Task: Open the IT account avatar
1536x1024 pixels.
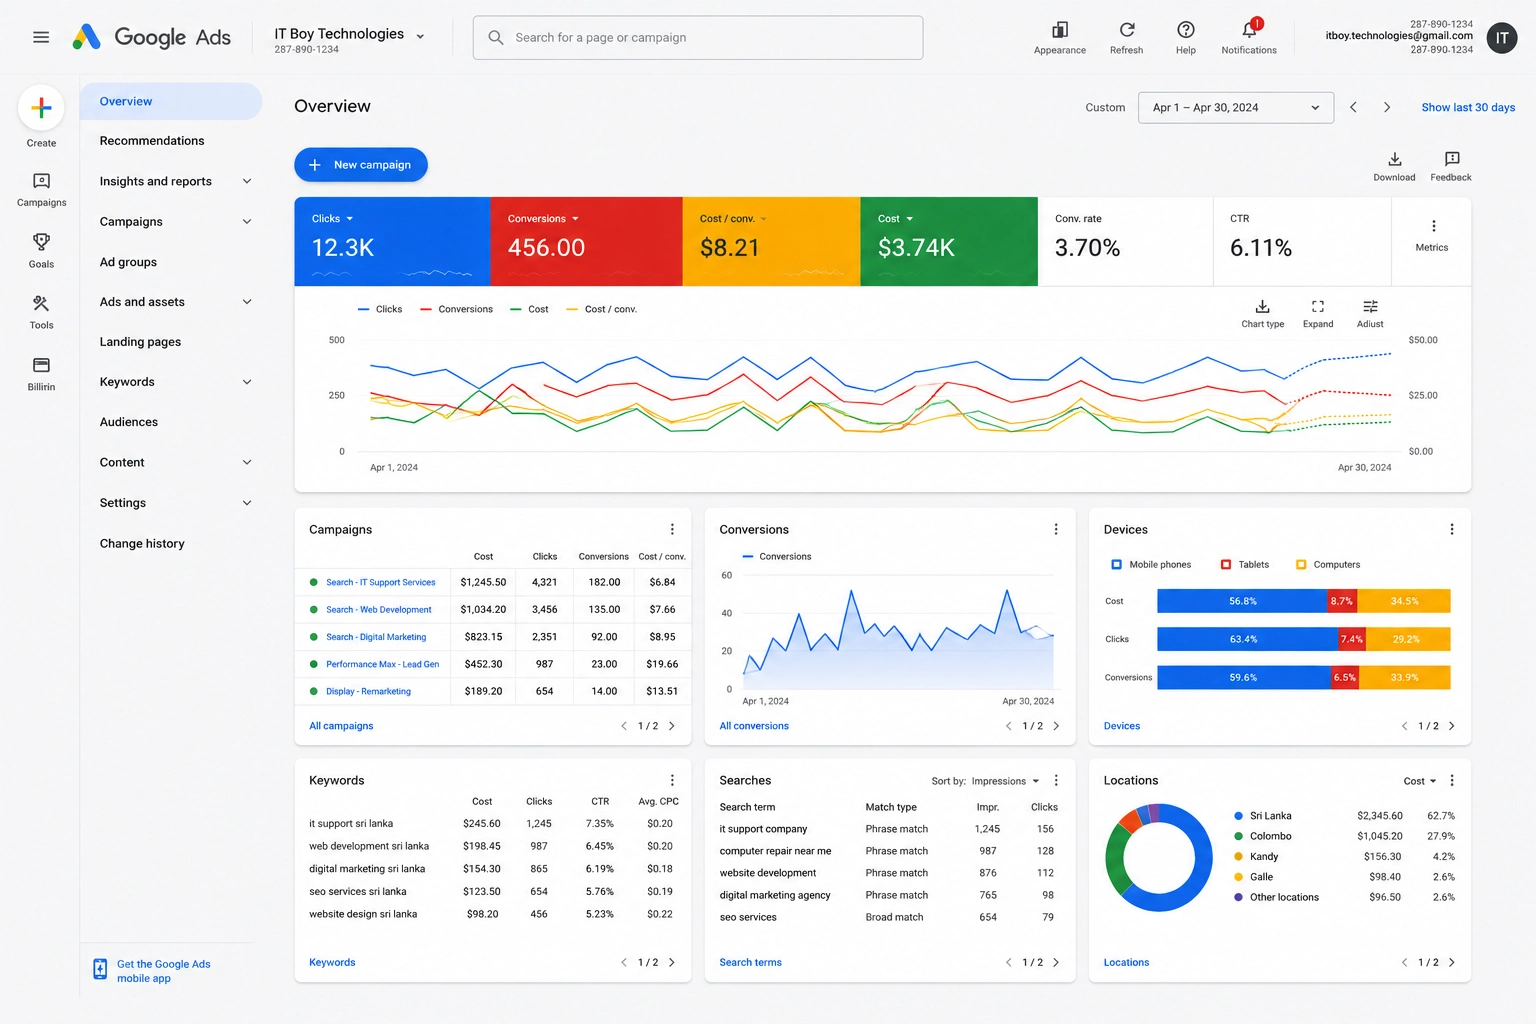Action: (x=1502, y=38)
